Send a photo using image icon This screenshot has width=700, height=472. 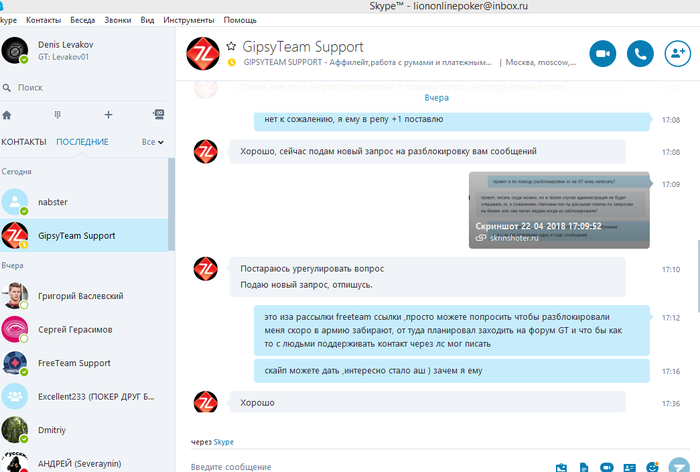point(561,467)
